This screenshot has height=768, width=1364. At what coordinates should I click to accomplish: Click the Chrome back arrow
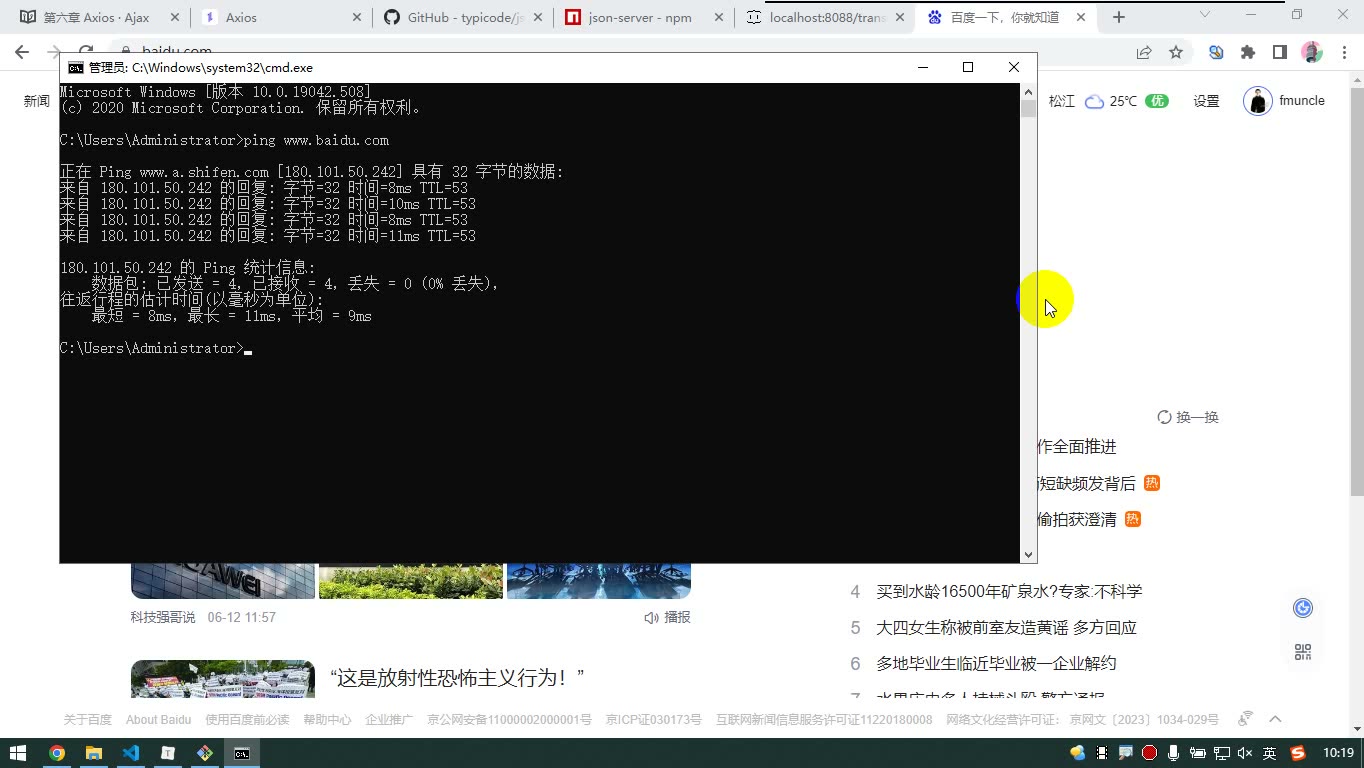pos(22,52)
